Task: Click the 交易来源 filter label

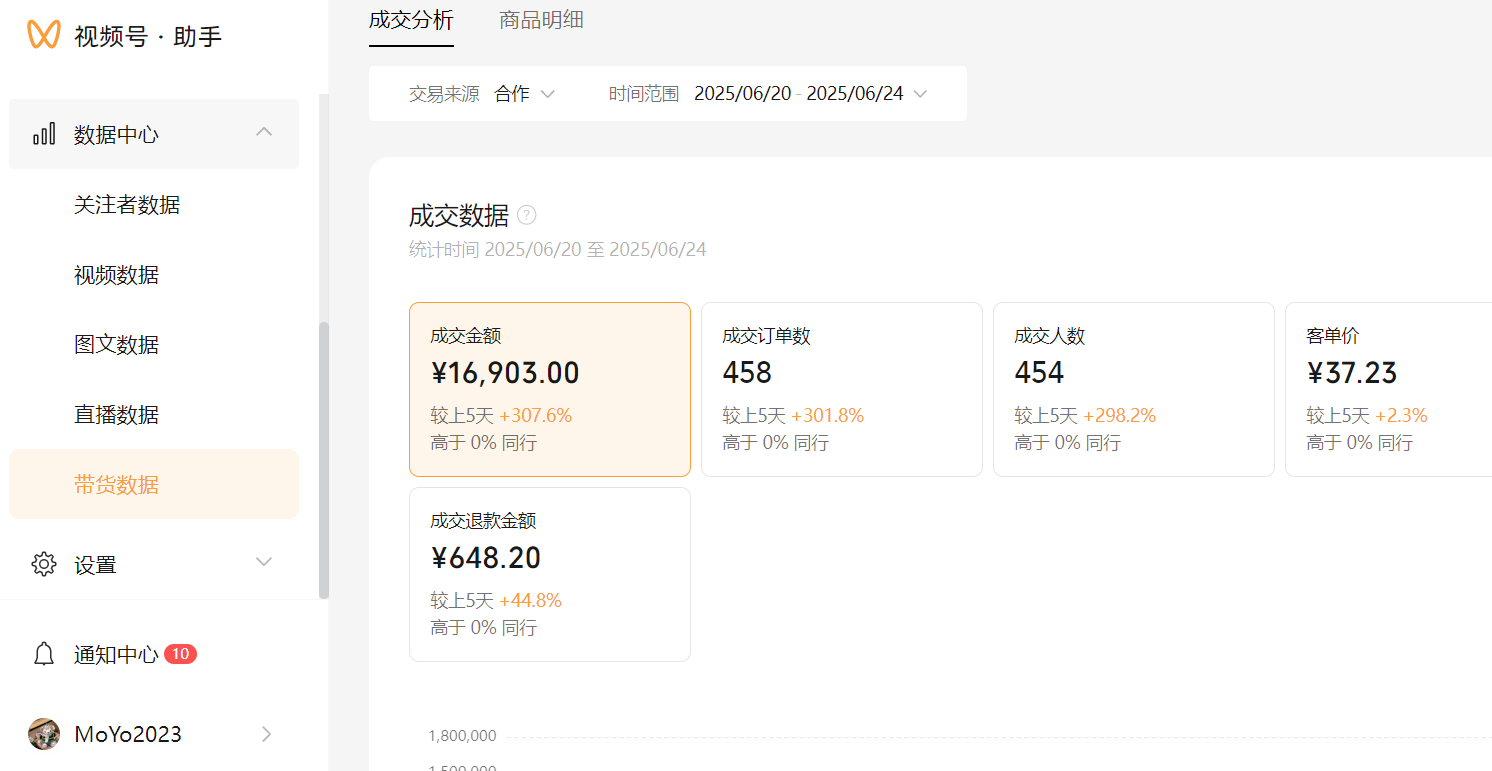Action: pyautogui.click(x=444, y=94)
